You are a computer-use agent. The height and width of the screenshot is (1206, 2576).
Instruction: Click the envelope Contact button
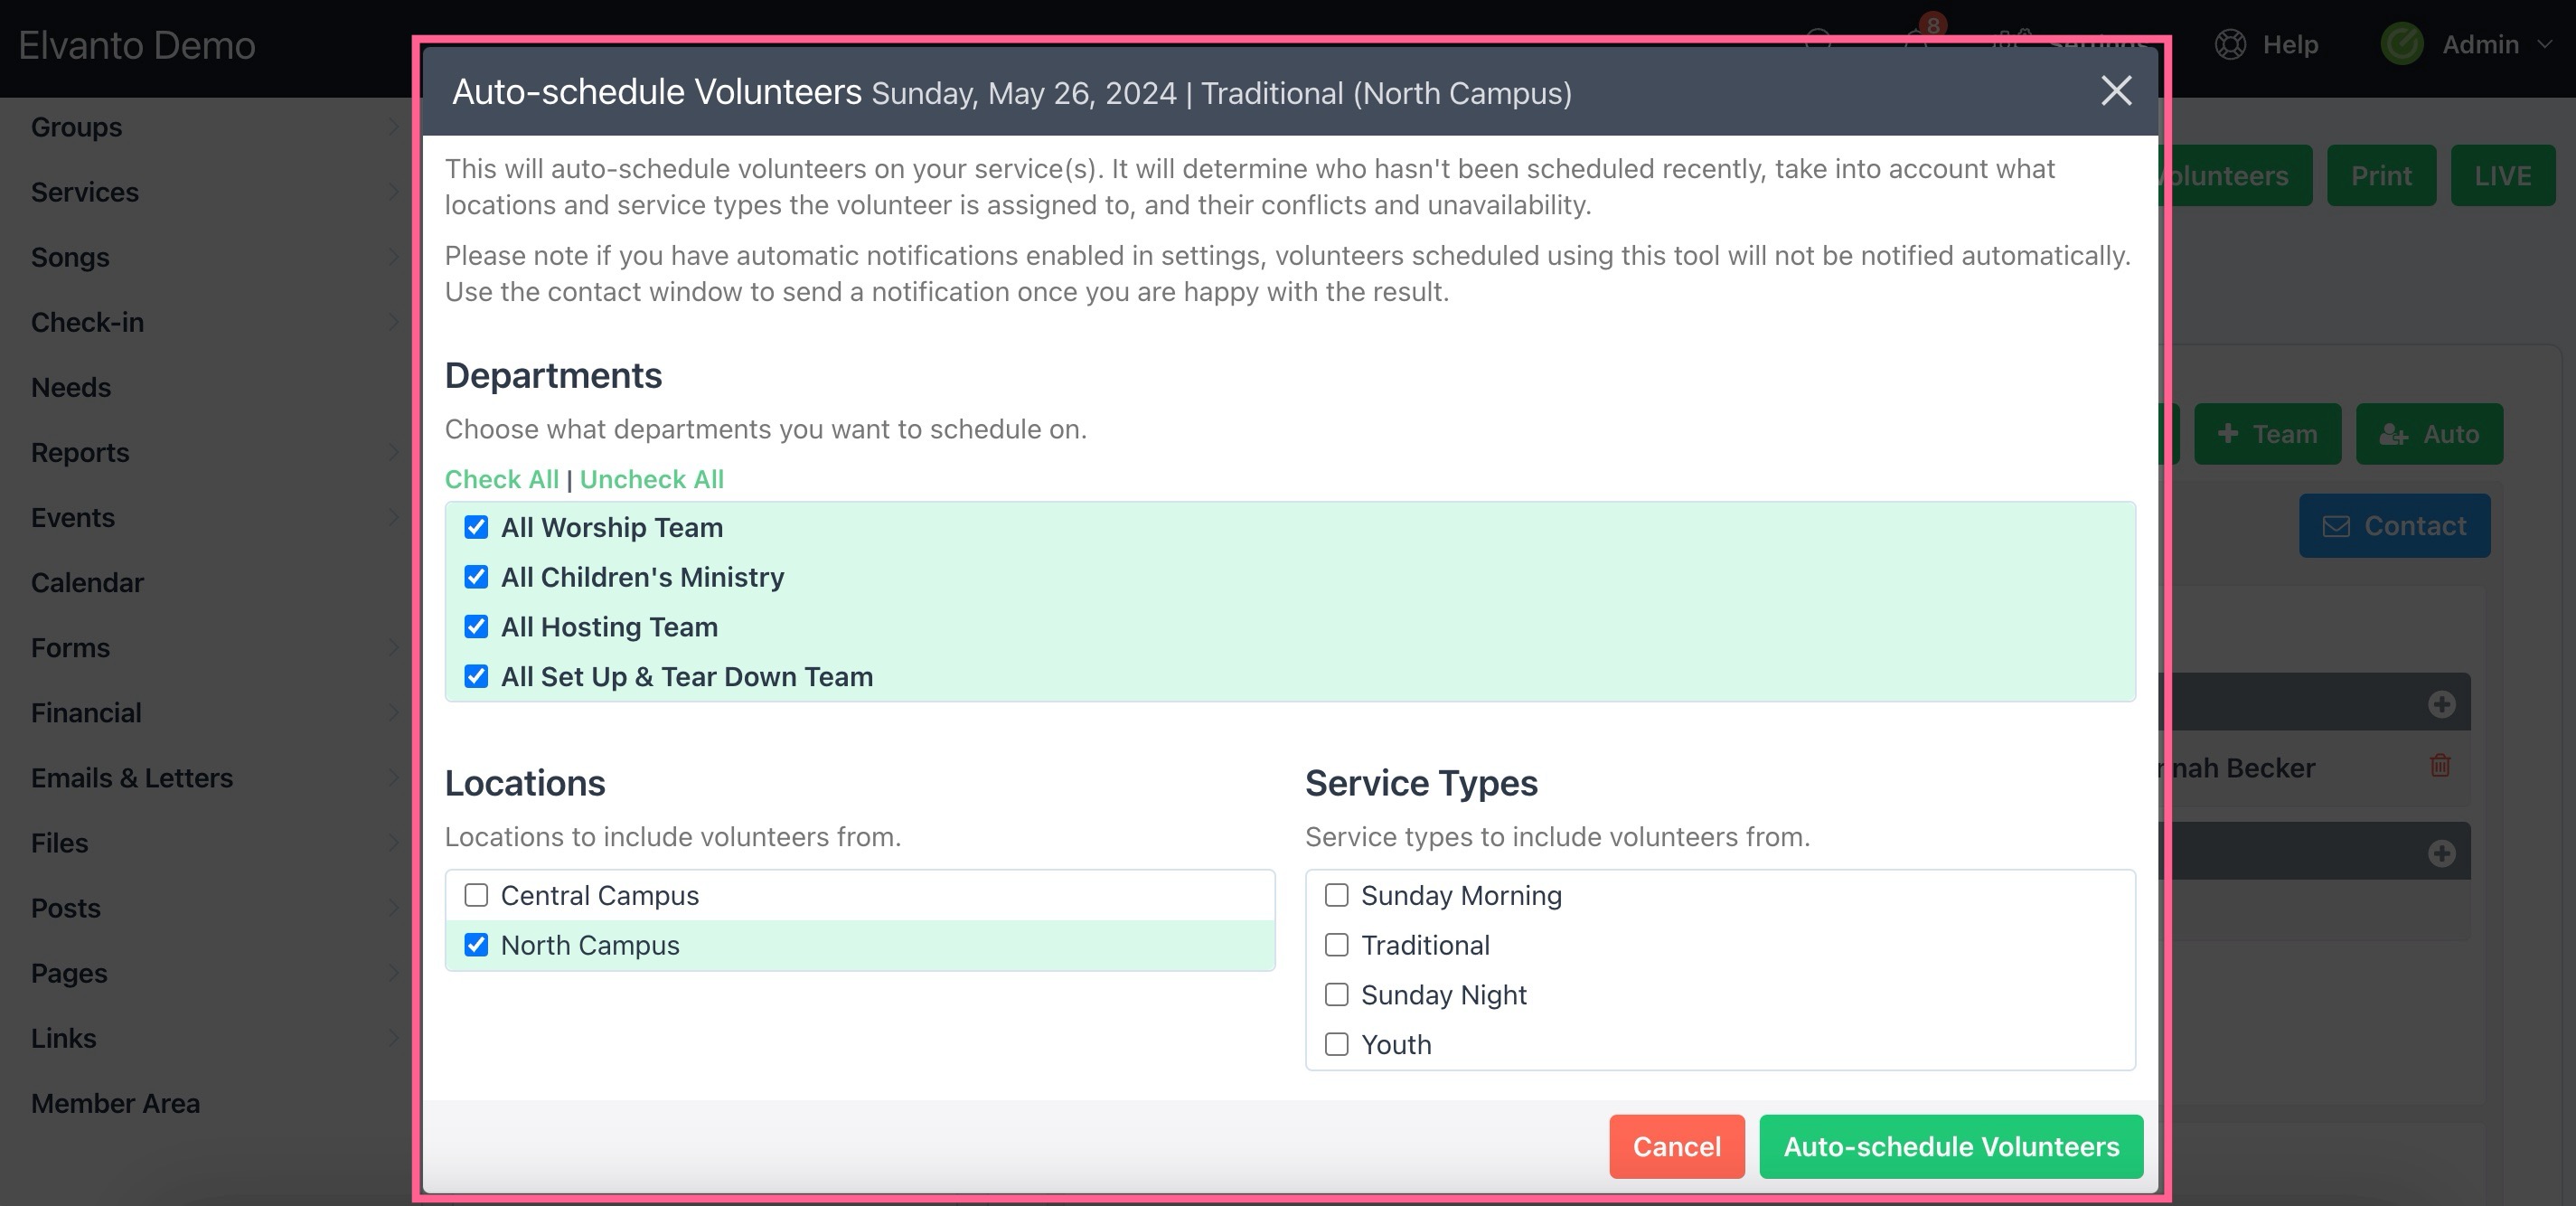[x=2394, y=526]
